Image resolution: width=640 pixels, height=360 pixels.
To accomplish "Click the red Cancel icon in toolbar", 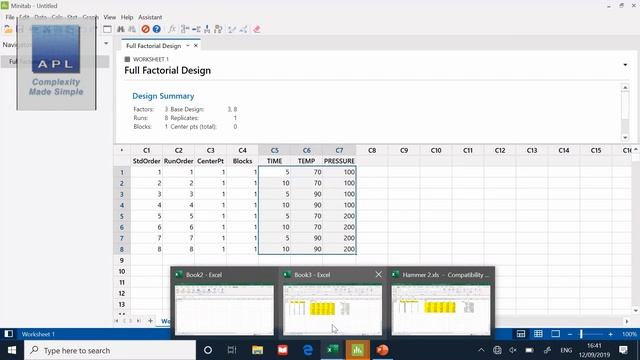I will point(145,29).
